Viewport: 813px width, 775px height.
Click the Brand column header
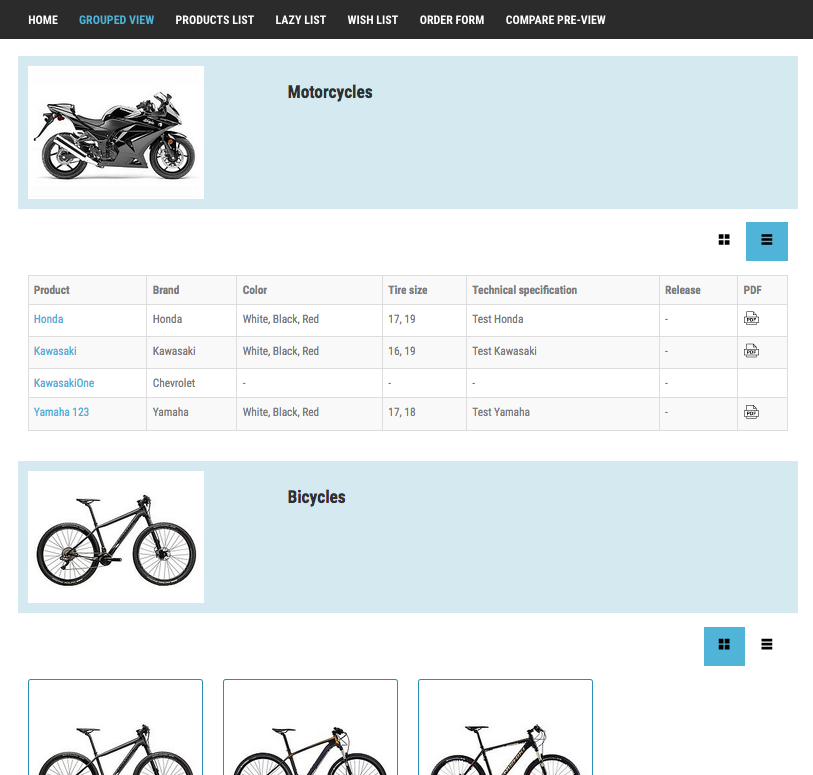click(x=191, y=290)
